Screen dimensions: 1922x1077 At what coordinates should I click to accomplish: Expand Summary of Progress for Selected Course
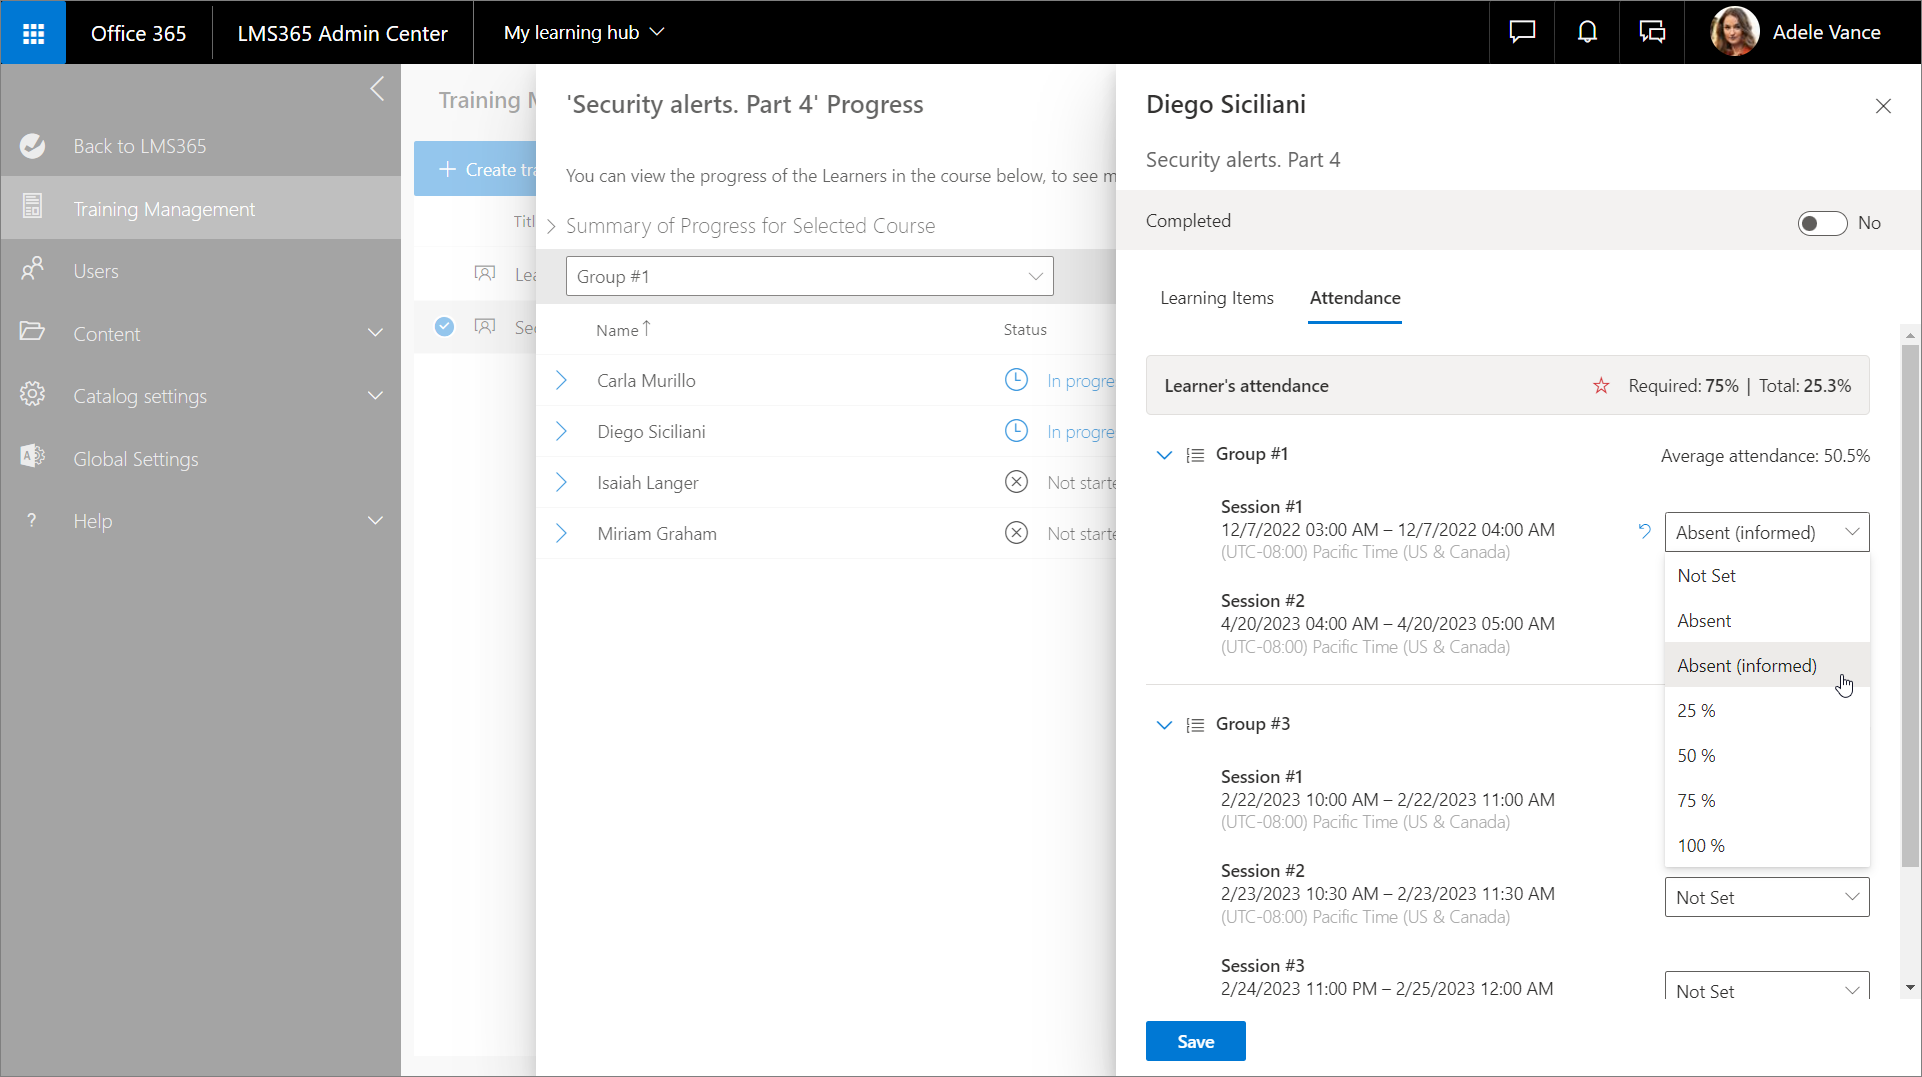551,226
